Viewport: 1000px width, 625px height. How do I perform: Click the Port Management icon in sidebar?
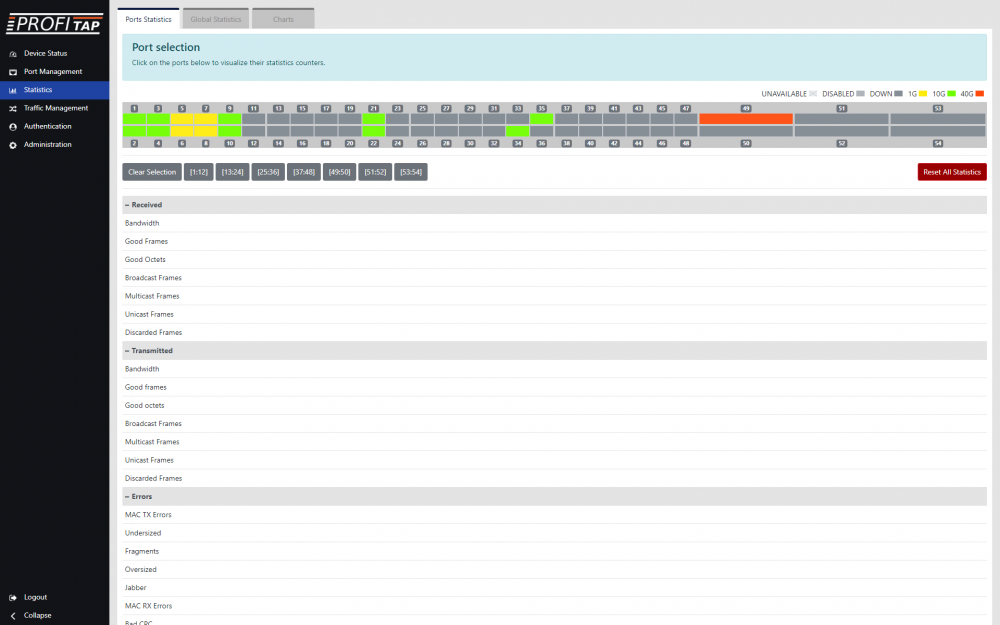(12, 72)
